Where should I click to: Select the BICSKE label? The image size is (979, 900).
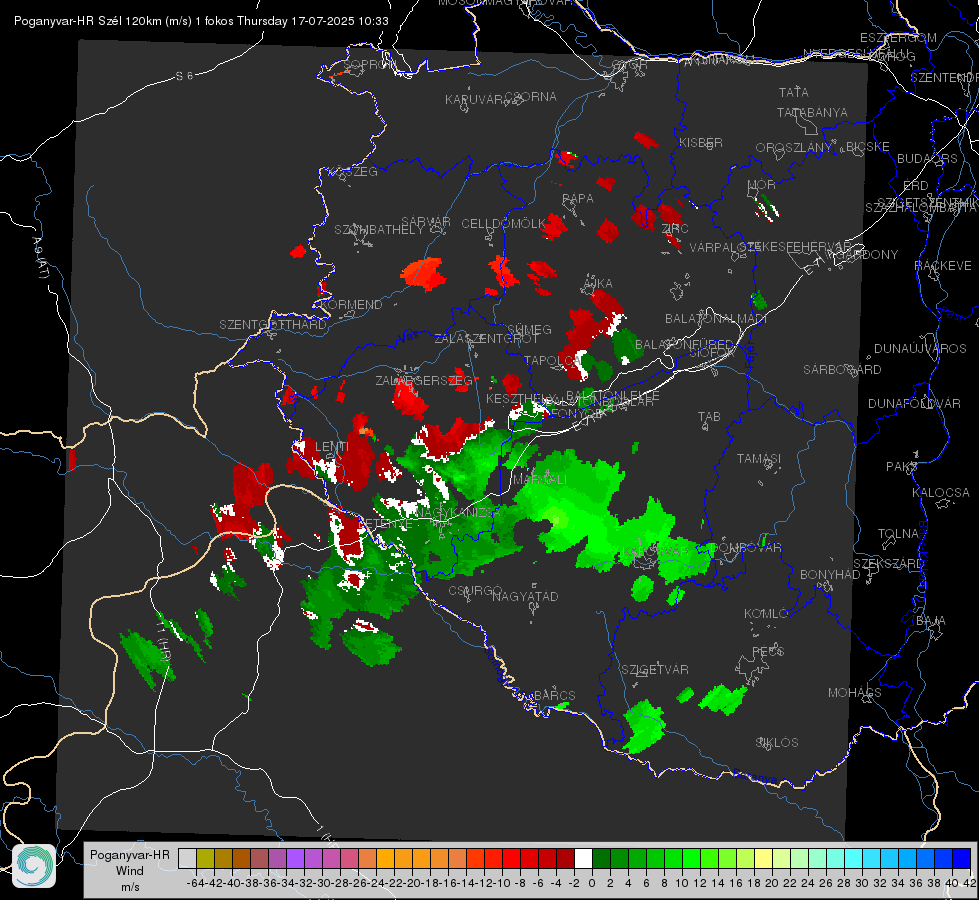click(868, 146)
